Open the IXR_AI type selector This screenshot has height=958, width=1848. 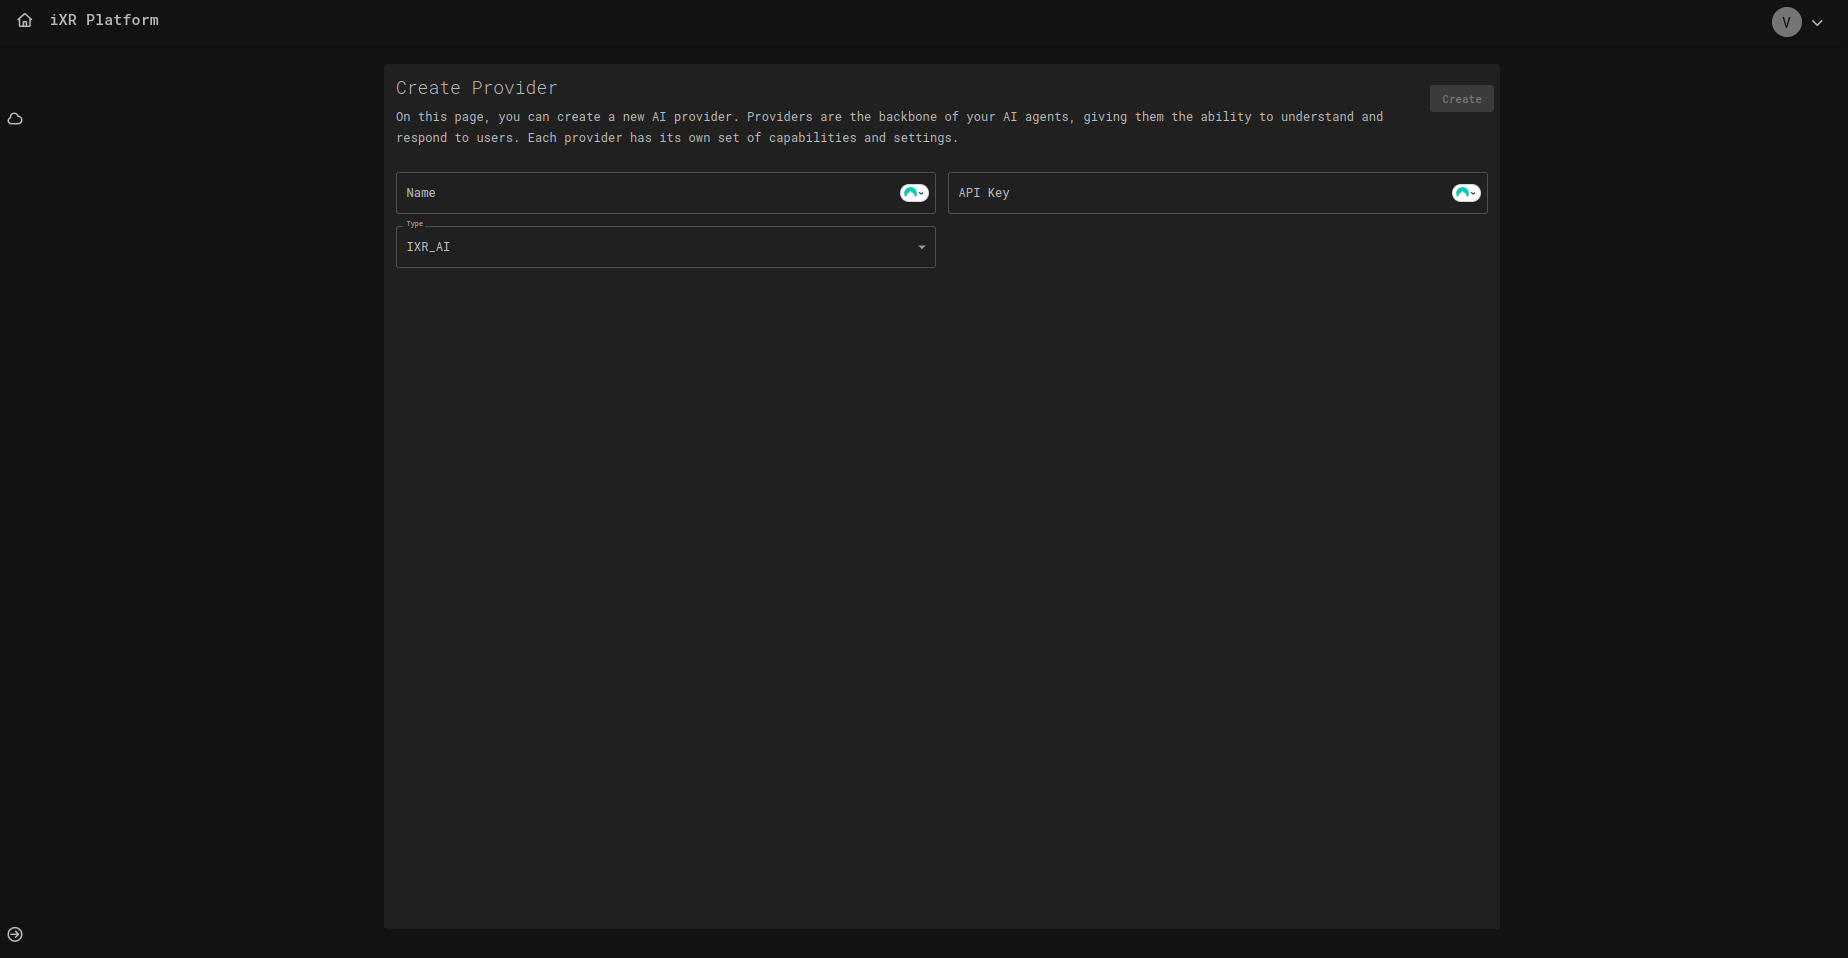(665, 247)
